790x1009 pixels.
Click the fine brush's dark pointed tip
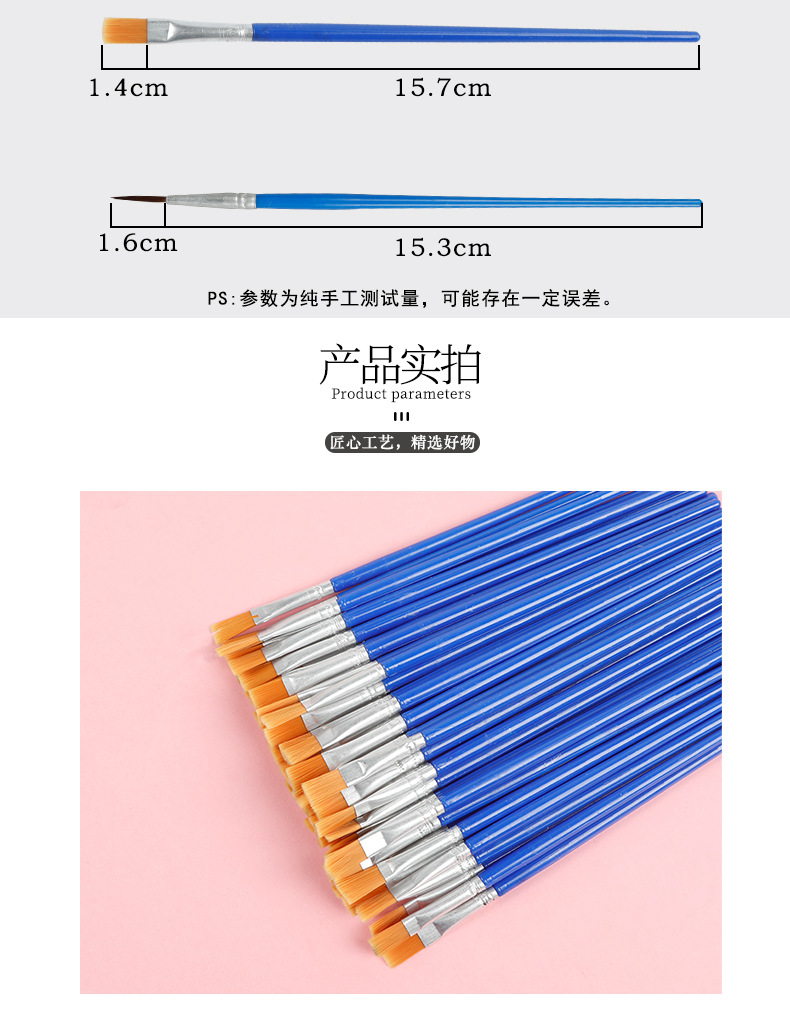pos(139,199)
